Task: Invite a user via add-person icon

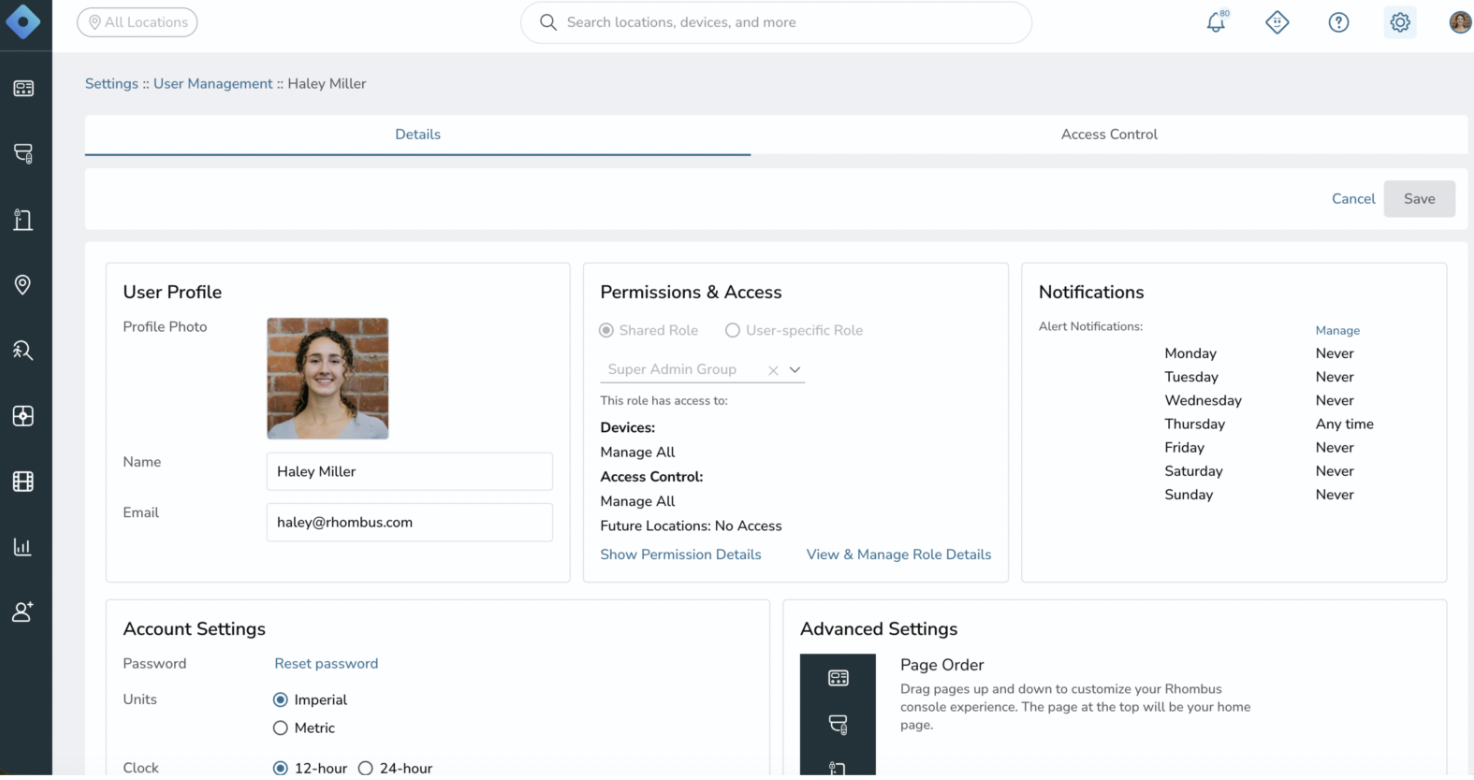Action: tap(23, 611)
